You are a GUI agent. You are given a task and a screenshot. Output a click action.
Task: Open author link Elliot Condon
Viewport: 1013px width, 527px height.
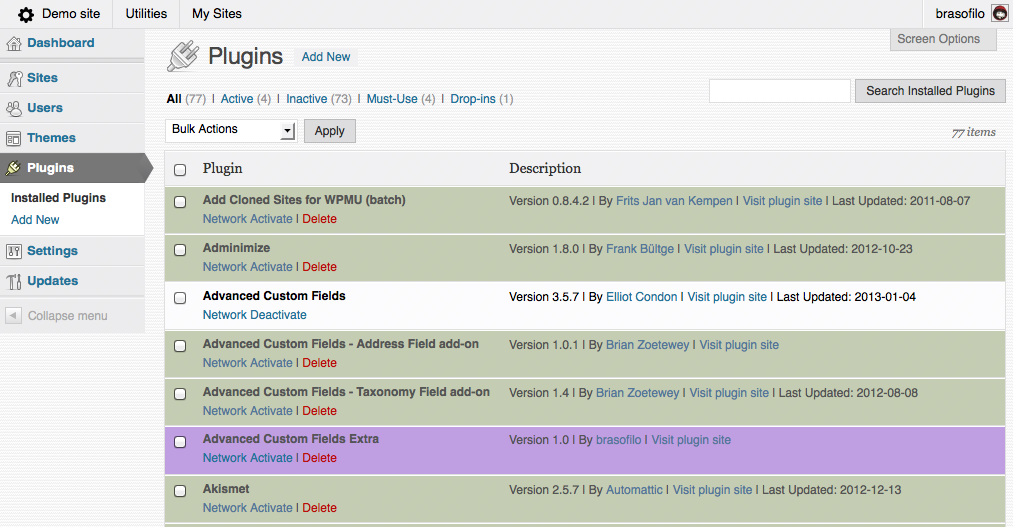642,297
